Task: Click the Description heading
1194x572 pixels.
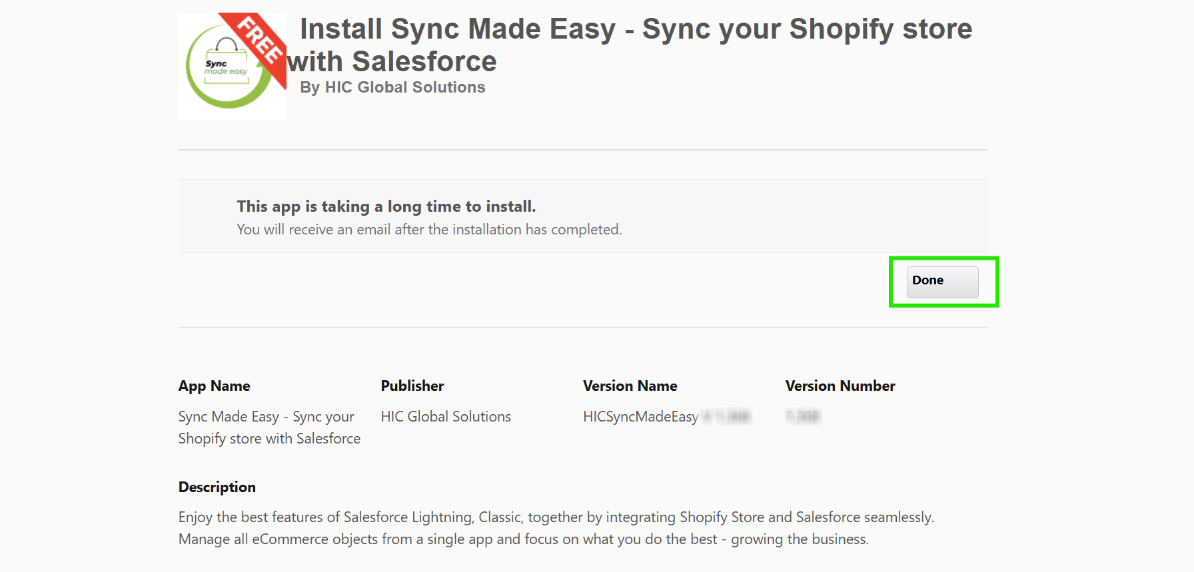Action: 217,487
